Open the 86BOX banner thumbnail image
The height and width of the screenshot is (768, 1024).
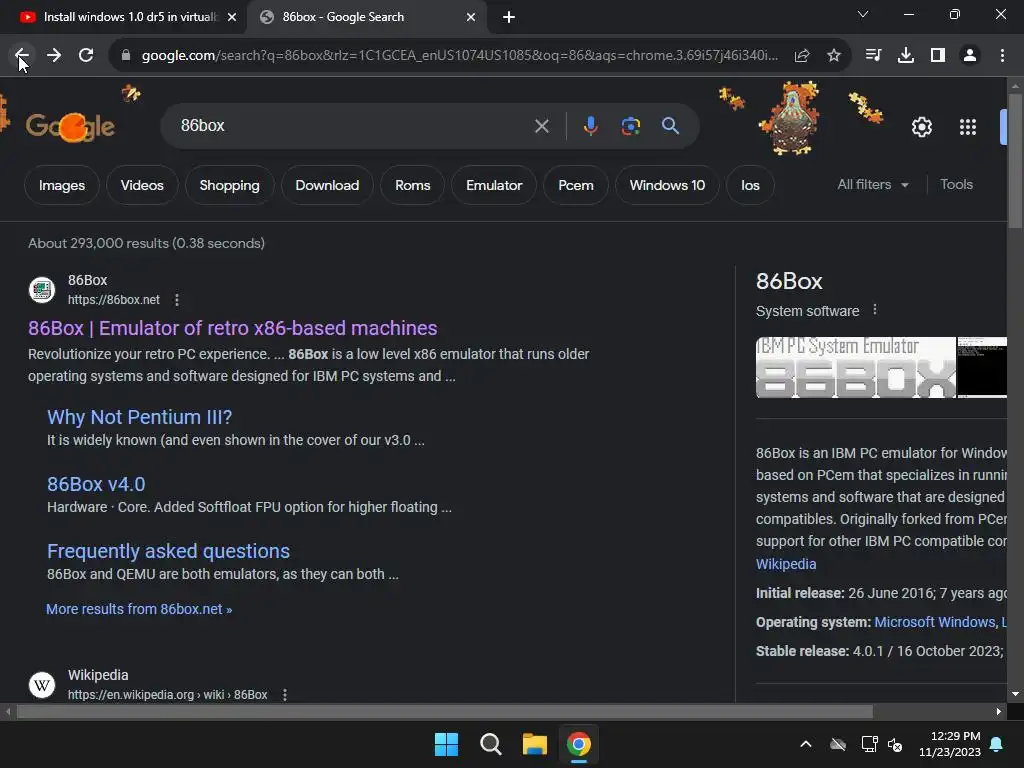point(856,368)
